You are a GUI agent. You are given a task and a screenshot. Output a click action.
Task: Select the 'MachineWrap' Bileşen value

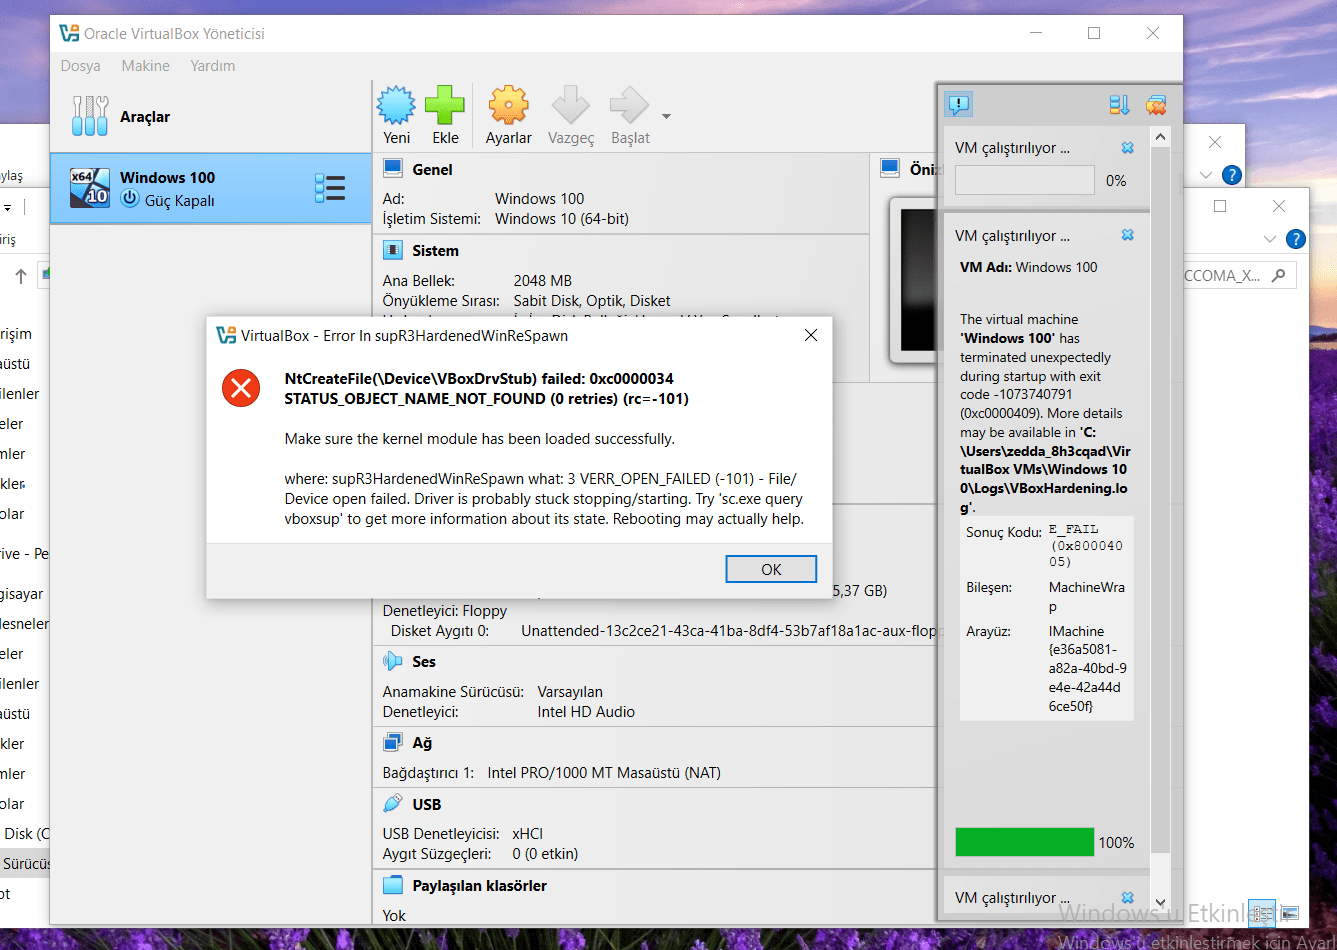(1087, 597)
